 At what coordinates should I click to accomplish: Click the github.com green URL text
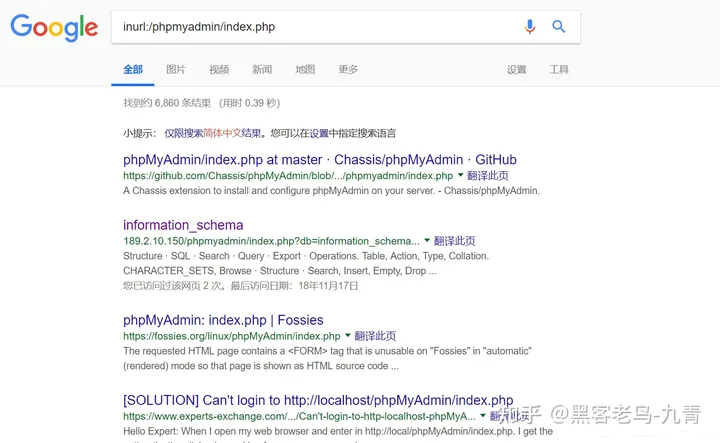tap(288, 176)
